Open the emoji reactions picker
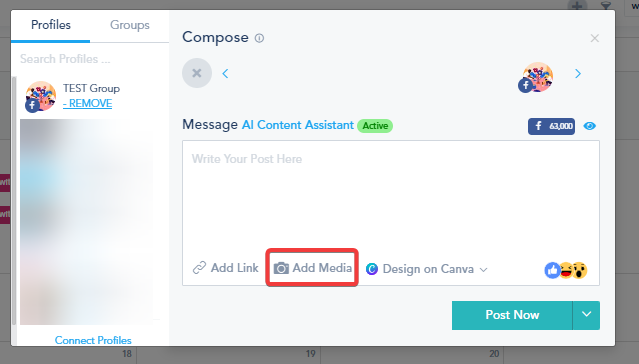 [x=566, y=270]
